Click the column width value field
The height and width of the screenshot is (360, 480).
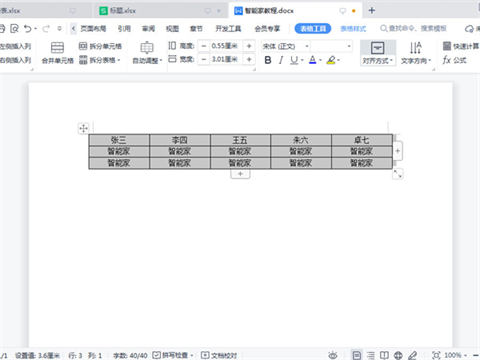pos(226,59)
